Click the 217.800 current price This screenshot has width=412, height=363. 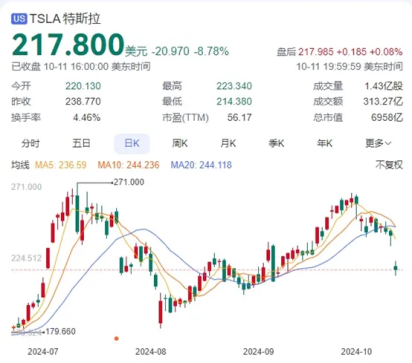tap(68, 44)
